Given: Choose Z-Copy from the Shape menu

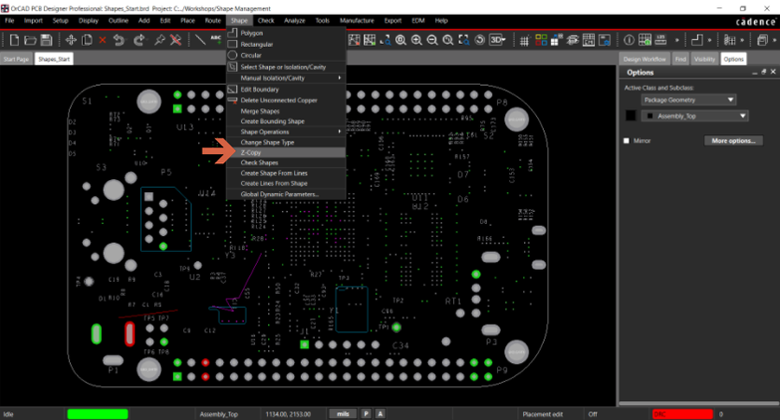Looking at the screenshot, I should coord(286,153).
